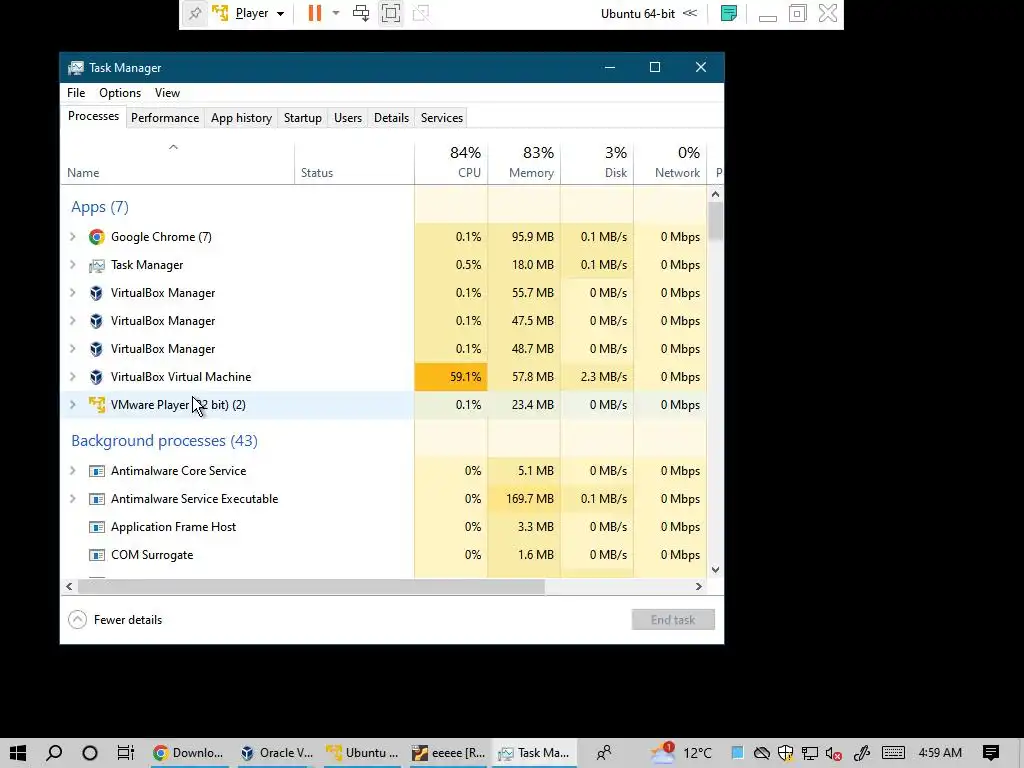
Task: Click the Background processes (43) heading
Action: pos(164,441)
